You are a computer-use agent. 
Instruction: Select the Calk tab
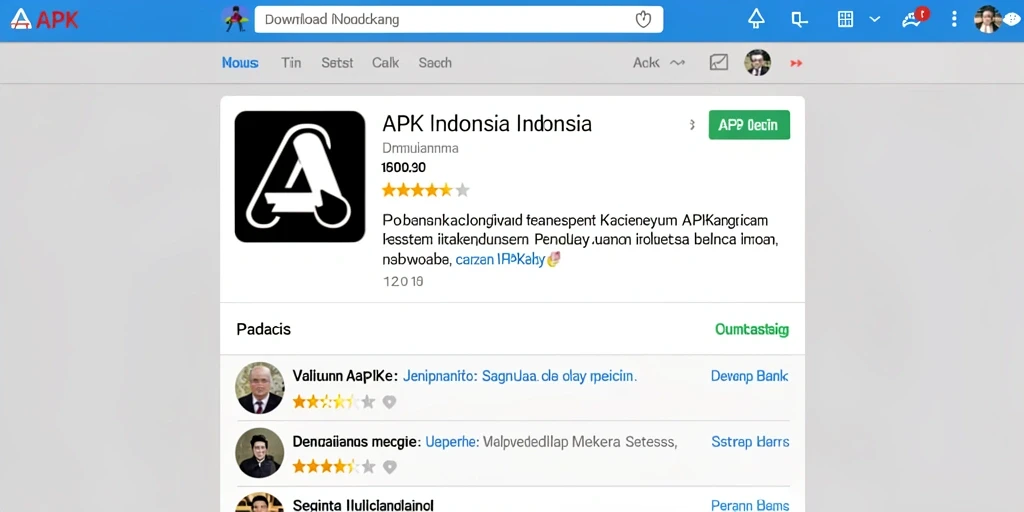point(385,63)
